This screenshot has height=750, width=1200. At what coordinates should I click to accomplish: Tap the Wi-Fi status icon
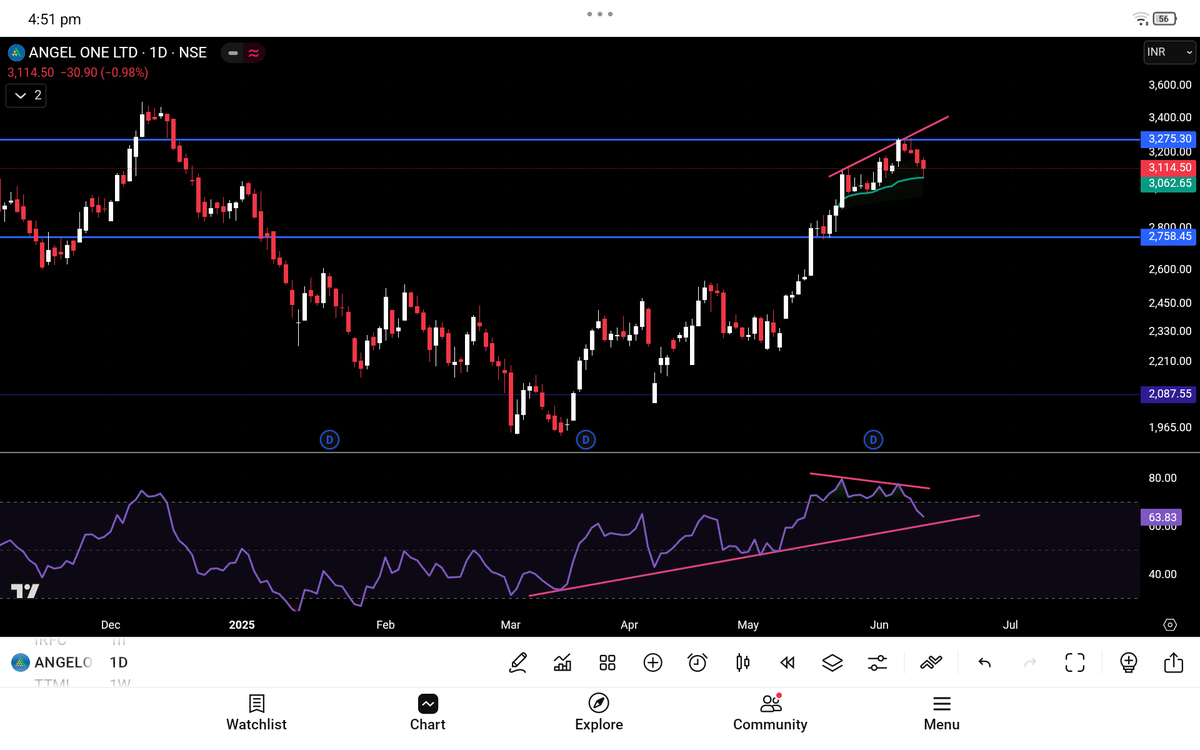1140,19
